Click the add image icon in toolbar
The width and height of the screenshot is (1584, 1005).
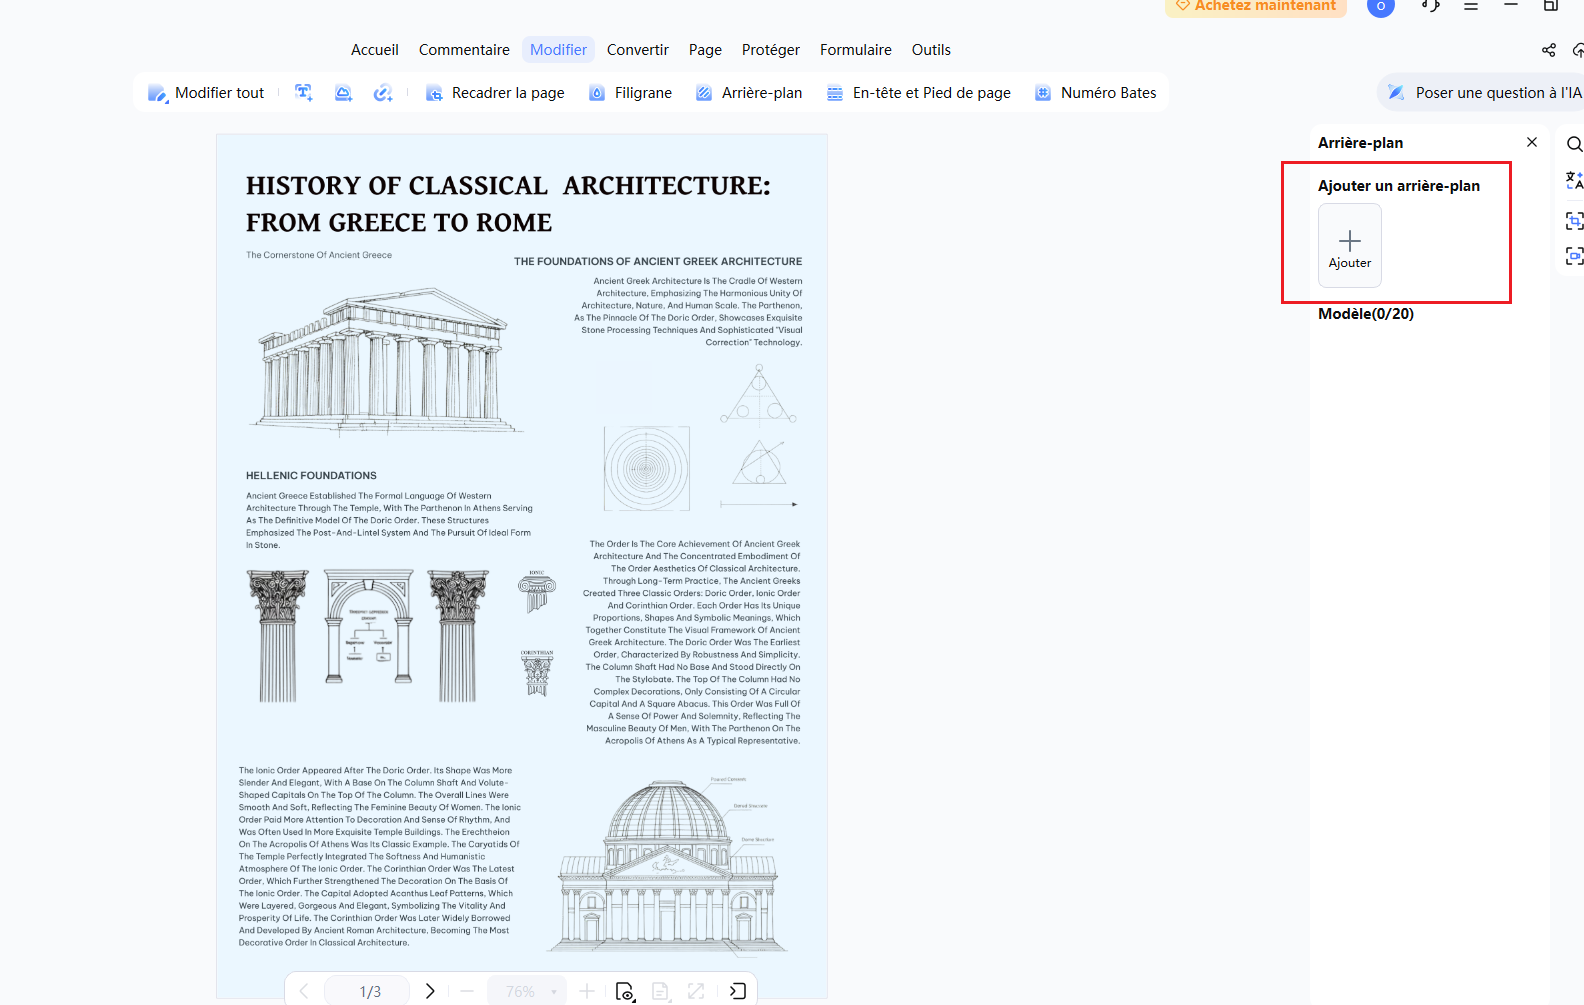[x=343, y=93]
